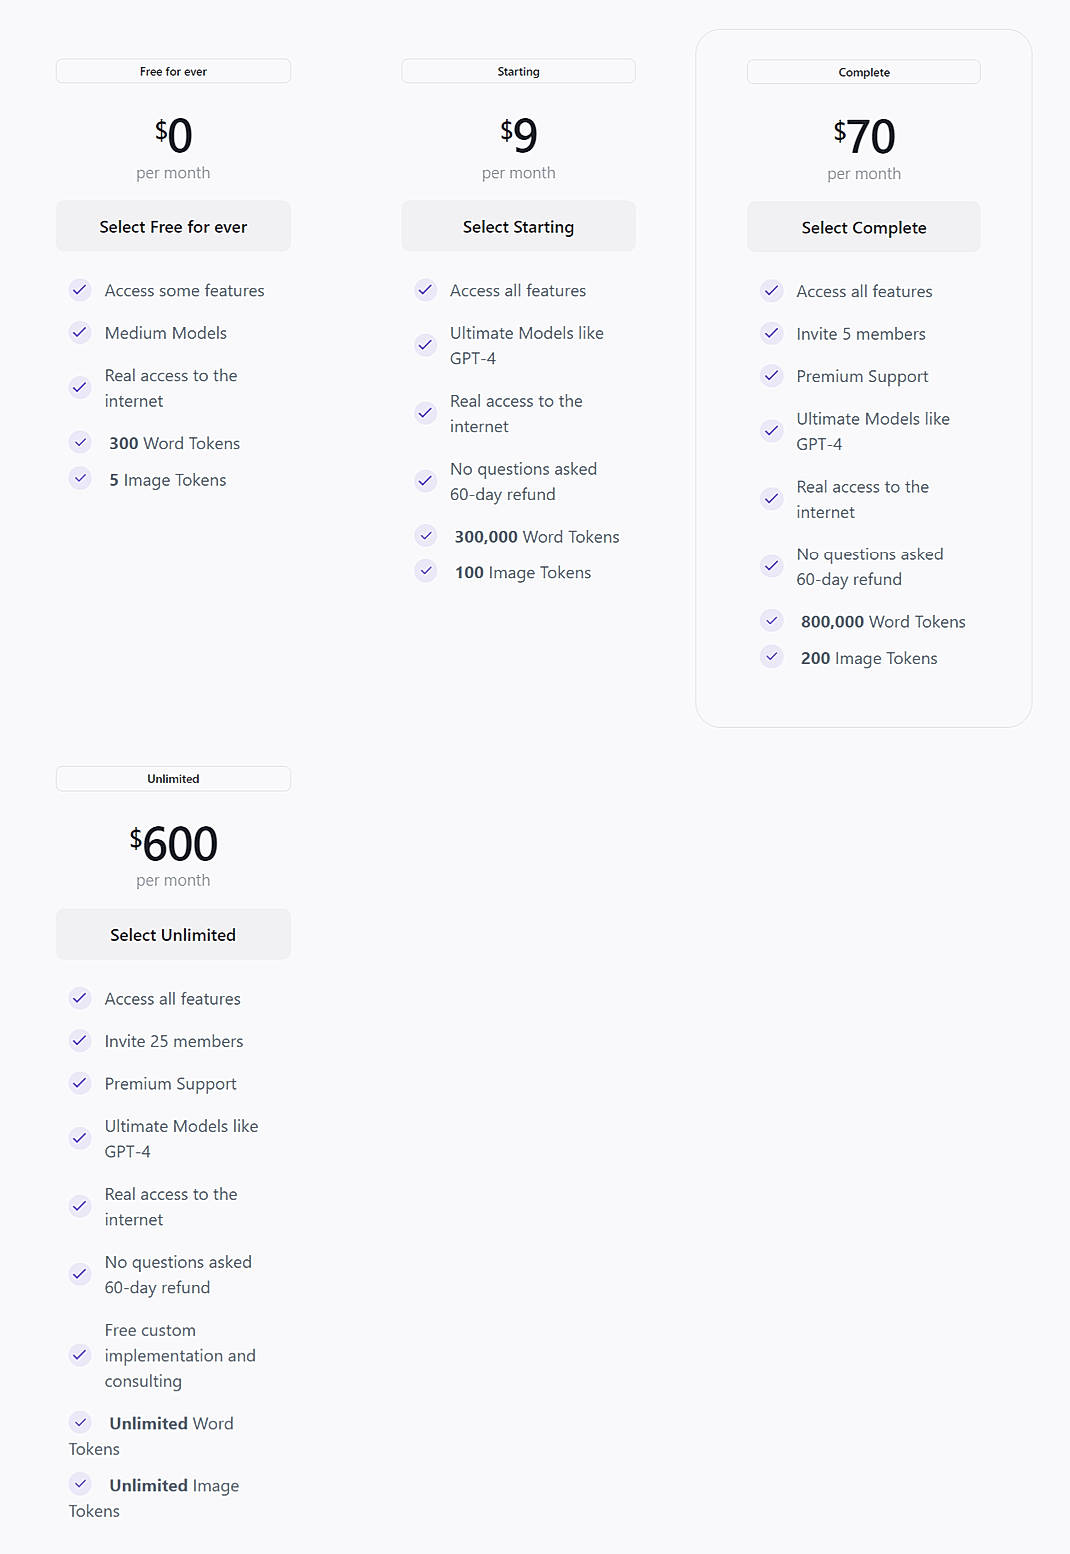
Task: Click the checkmark beside Ultimate Models like GPT-4 in Starting
Action: coord(425,345)
